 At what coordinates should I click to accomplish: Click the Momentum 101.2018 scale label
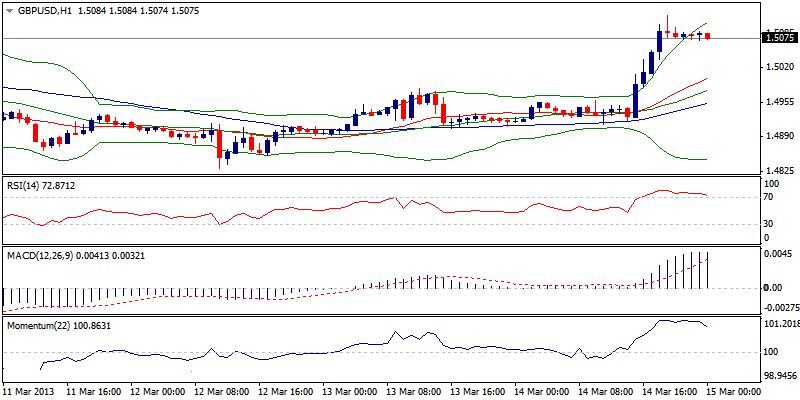point(778,324)
